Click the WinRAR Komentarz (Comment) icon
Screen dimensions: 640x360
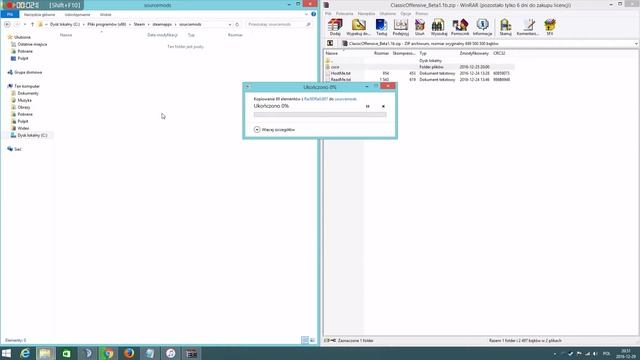coord(528,27)
